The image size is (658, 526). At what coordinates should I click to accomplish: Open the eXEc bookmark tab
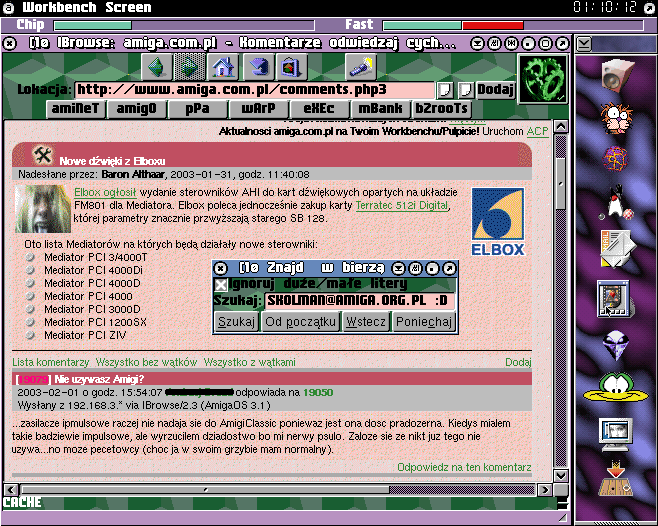point(319,109)
